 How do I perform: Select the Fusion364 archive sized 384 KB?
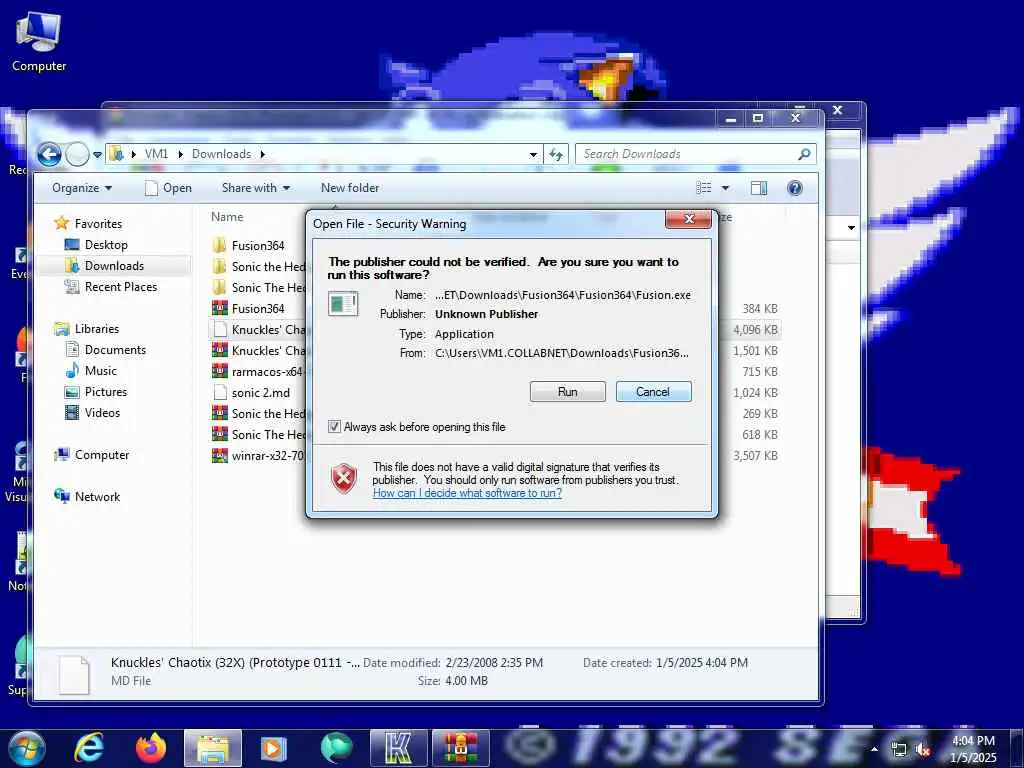[258, 308]
